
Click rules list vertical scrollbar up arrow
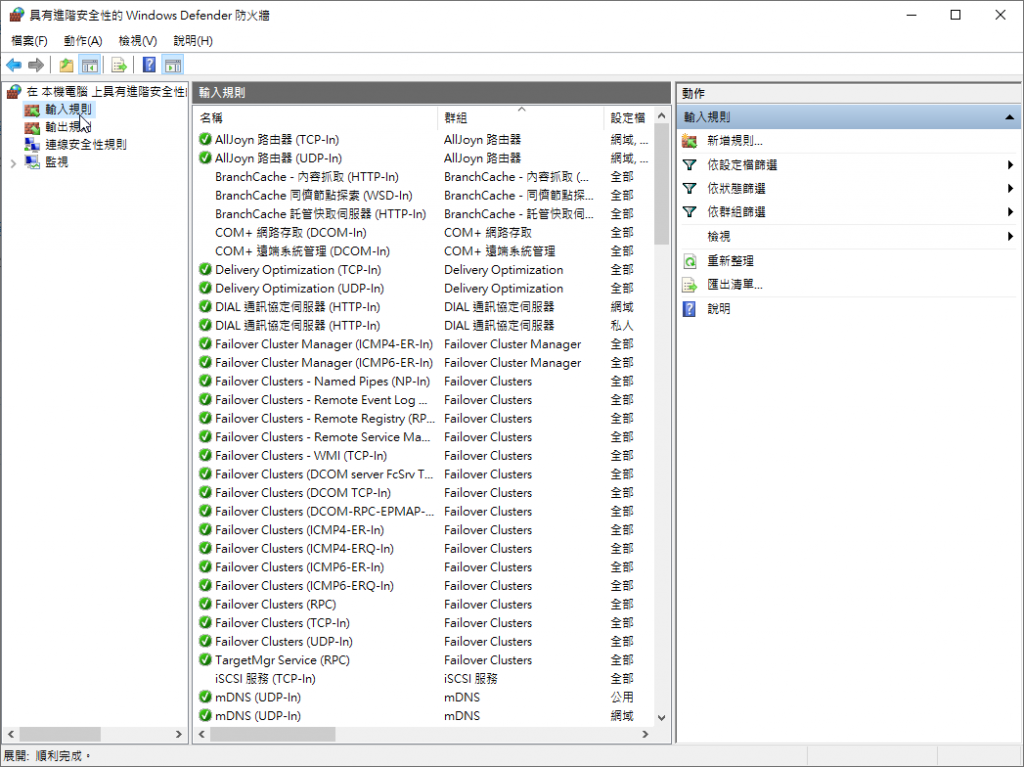(662, 116)
